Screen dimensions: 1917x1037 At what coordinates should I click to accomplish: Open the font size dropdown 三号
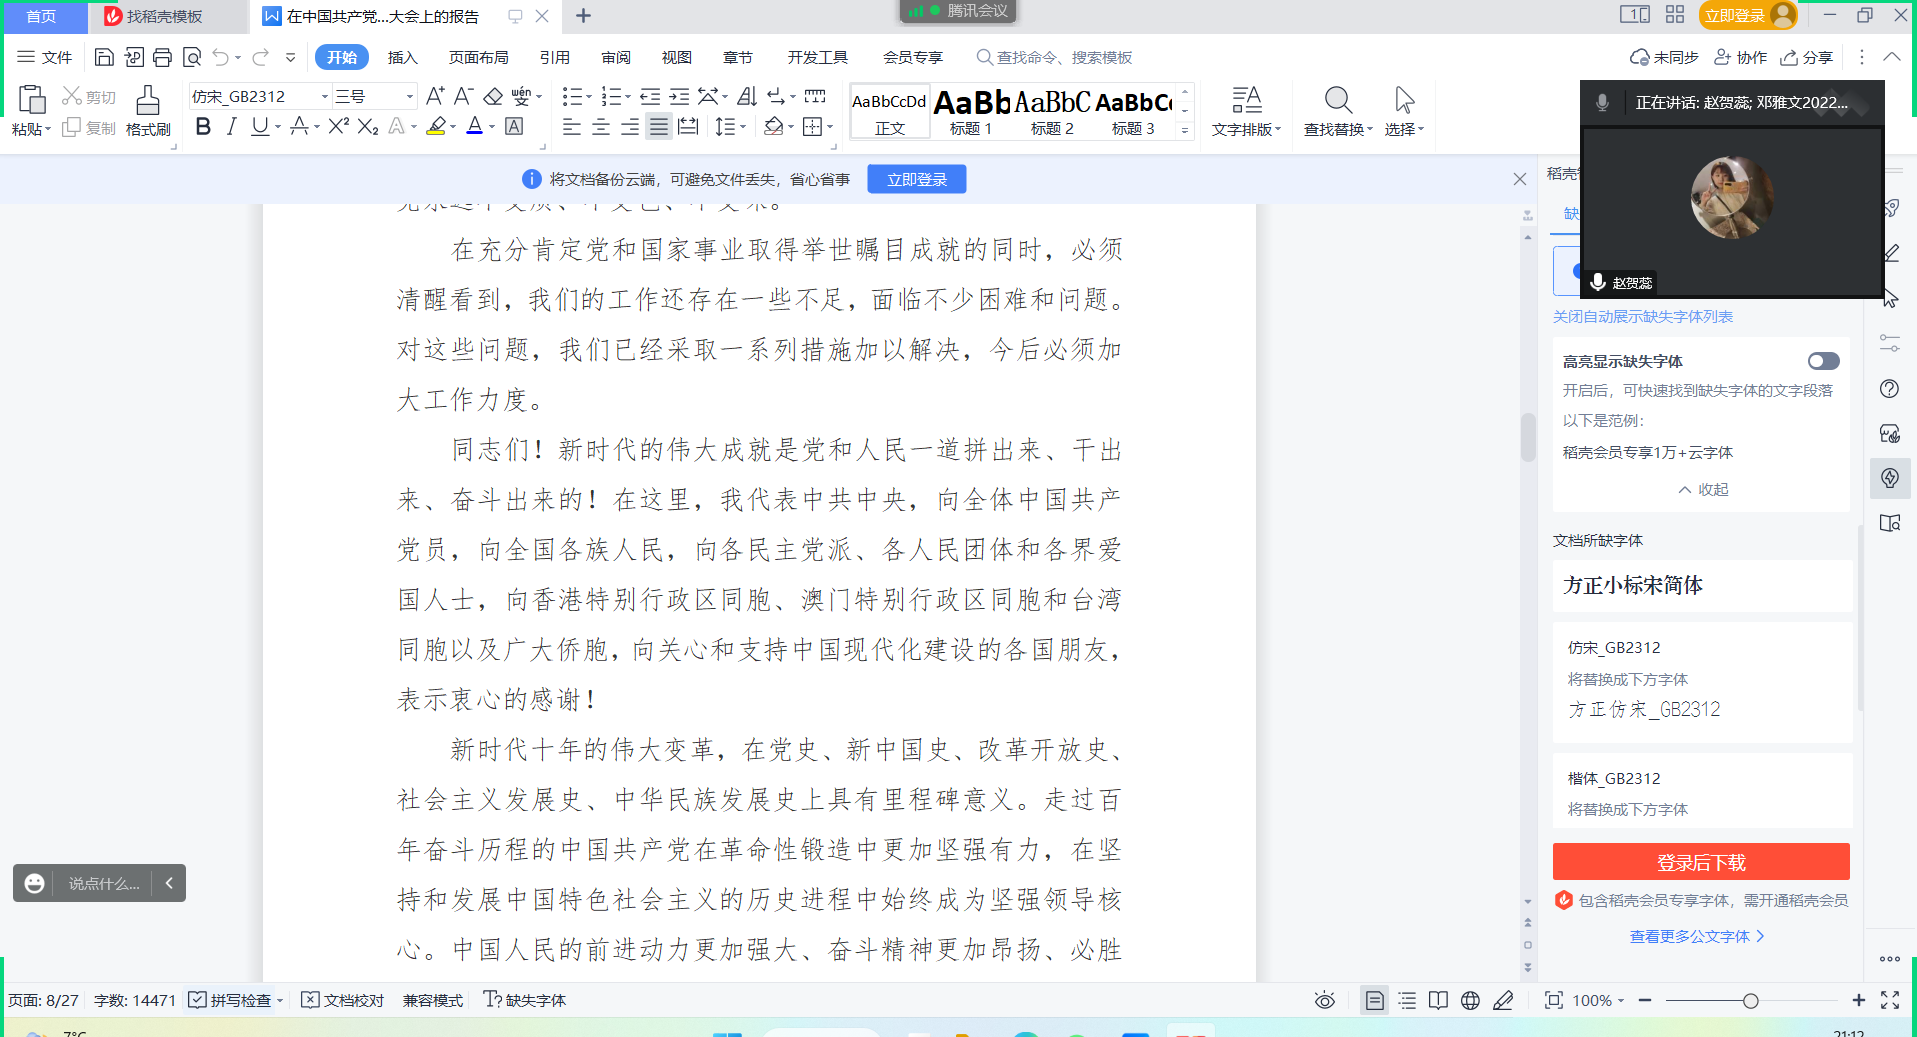point(409,96)
